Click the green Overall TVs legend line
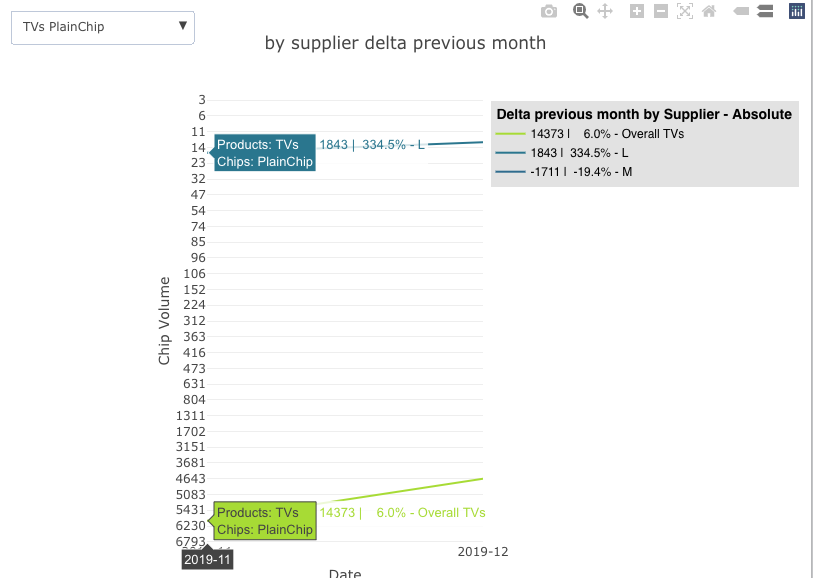The height and width of the screenshot is (578, 813). coord(510,134)
